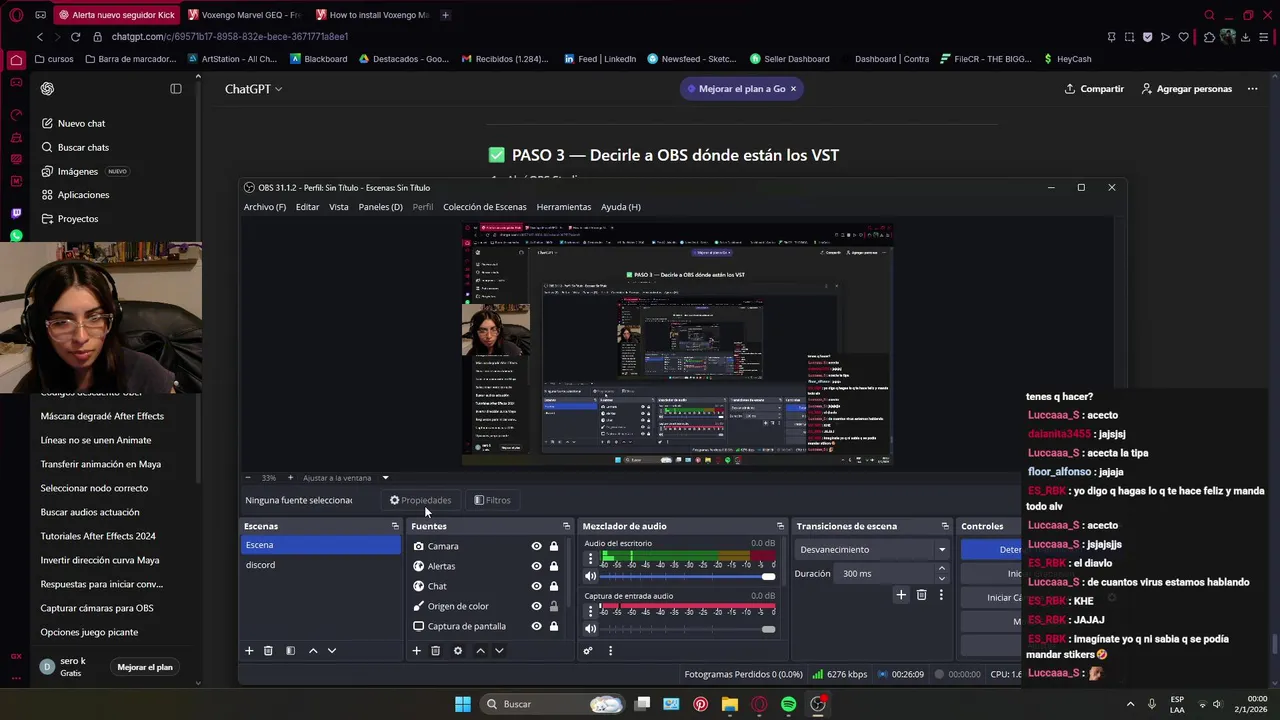Click Filtros button in OBS source toolbar
Screen dimensions: 1280x720
pos(492,500)
